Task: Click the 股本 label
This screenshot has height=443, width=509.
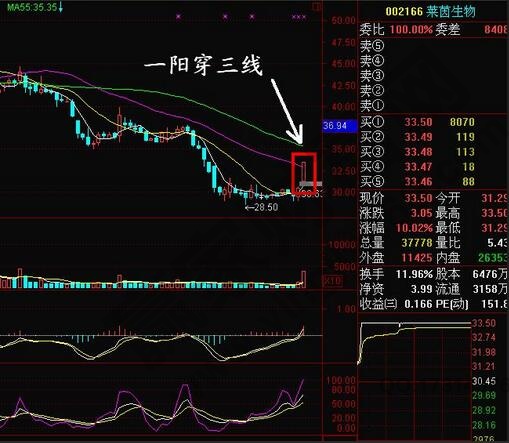Action: pyautogui.click(x=448, y=274)
